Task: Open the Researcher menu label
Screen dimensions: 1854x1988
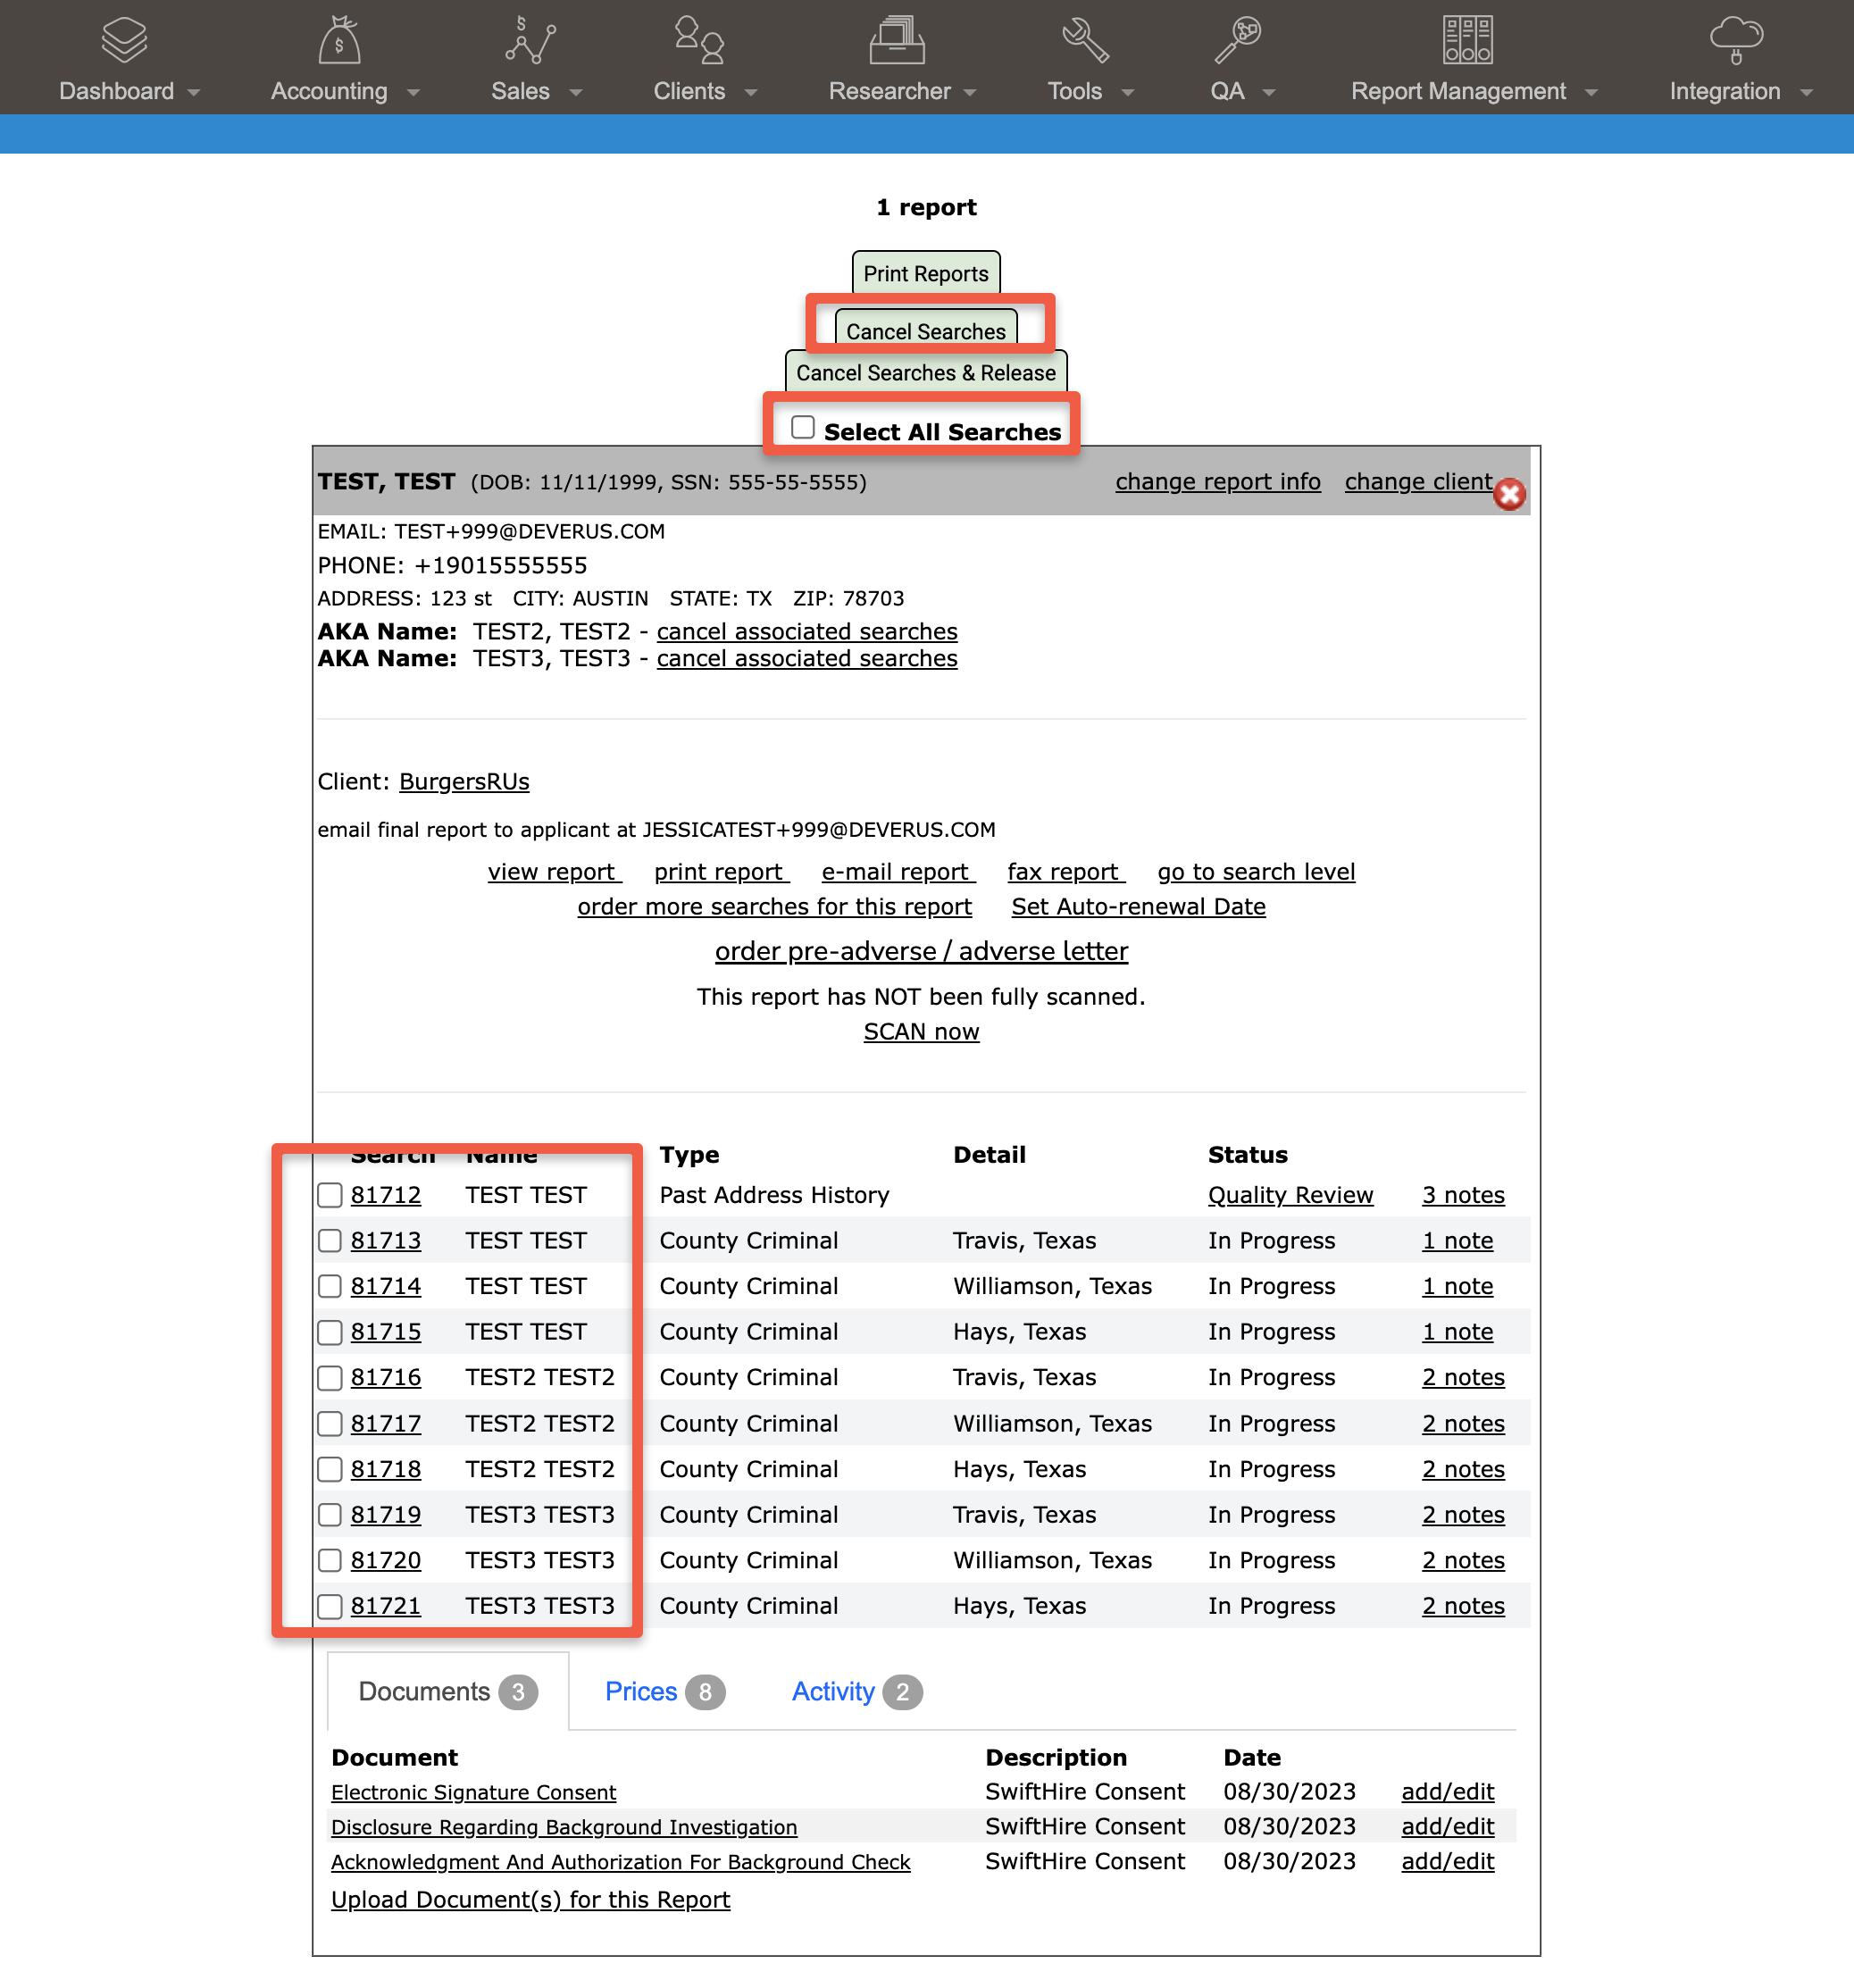Action: tap(889, 91)
